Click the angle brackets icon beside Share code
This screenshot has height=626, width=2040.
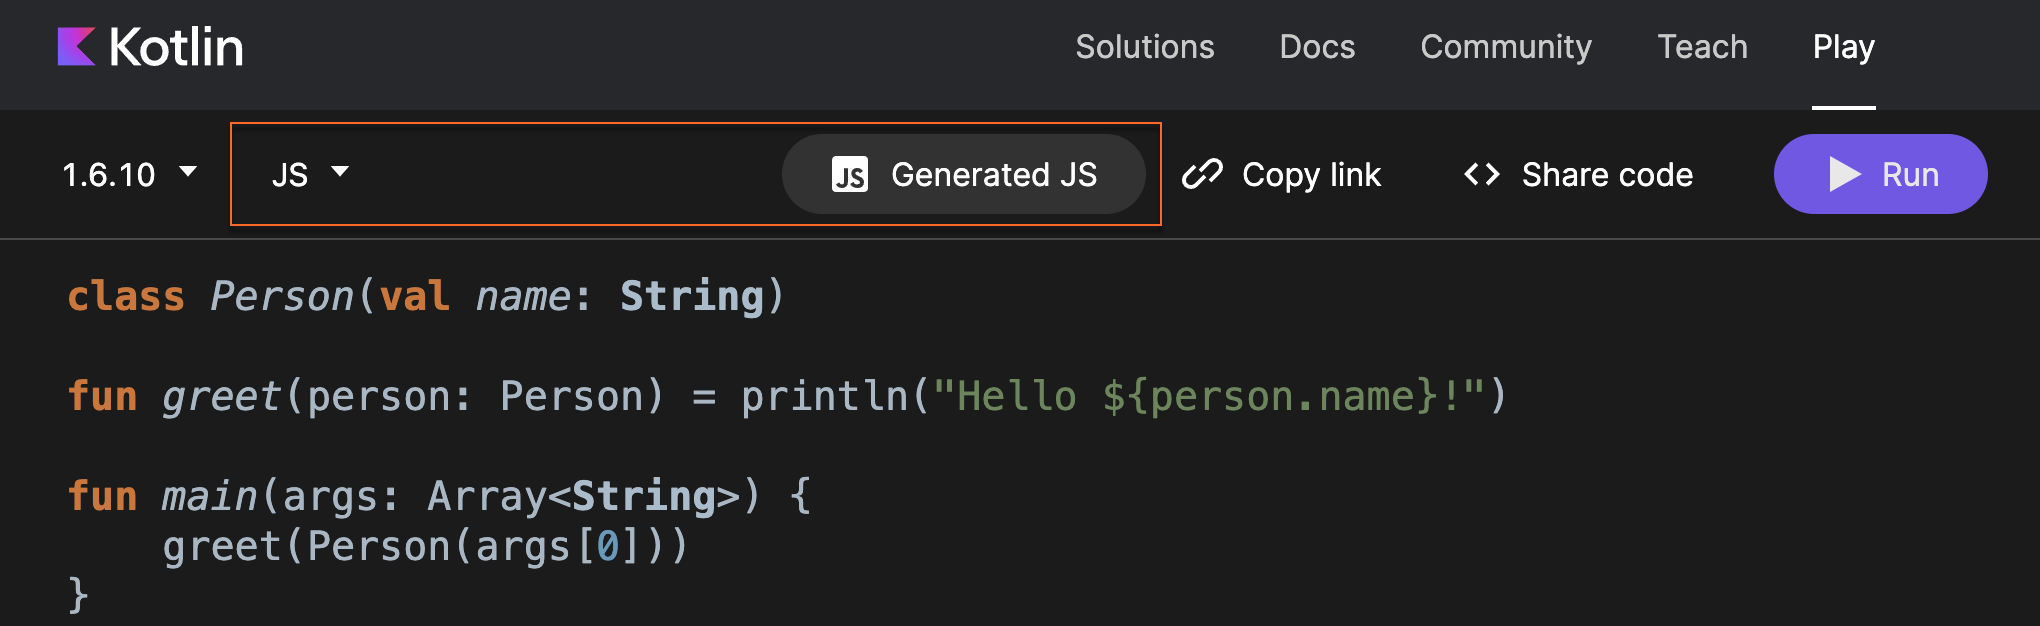tap(1482, 174)
